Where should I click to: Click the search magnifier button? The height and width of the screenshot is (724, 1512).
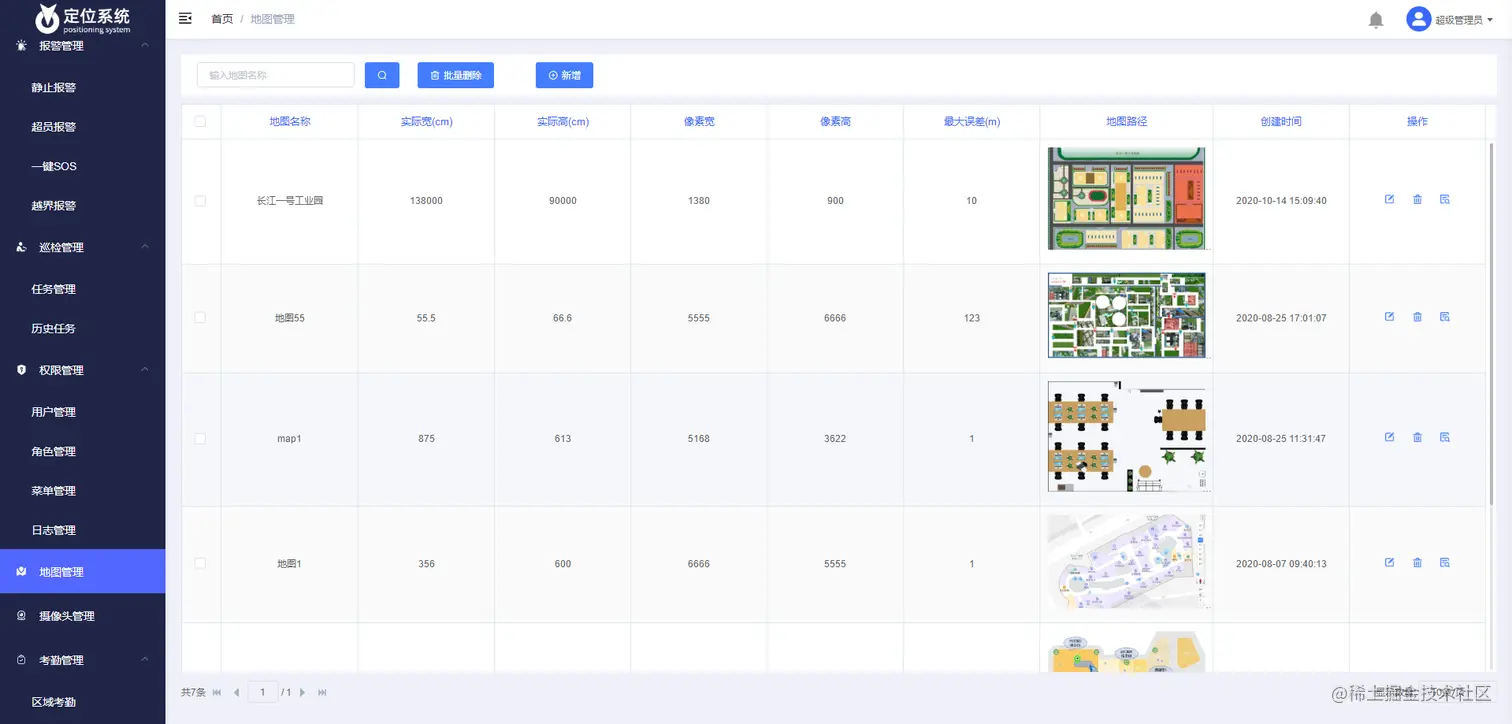pos(381,75)
